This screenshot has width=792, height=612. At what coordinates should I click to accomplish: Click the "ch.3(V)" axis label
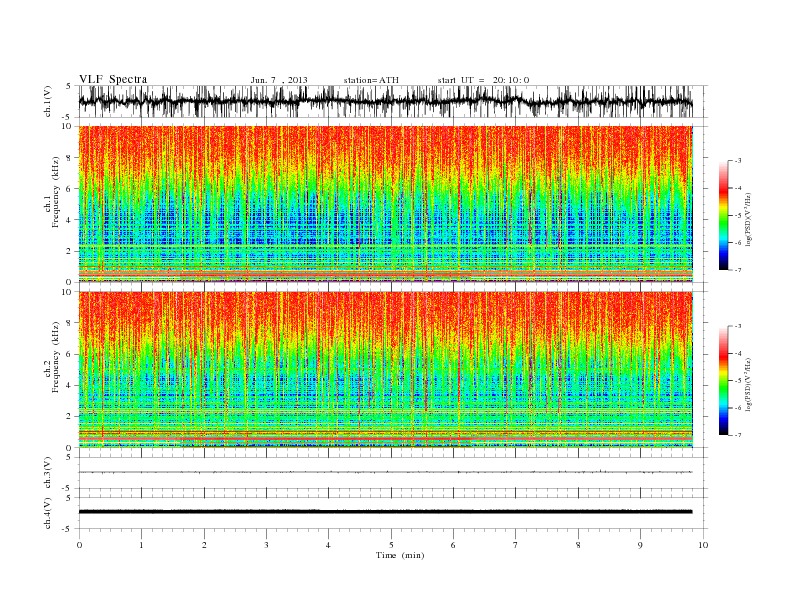pos(48,473)
